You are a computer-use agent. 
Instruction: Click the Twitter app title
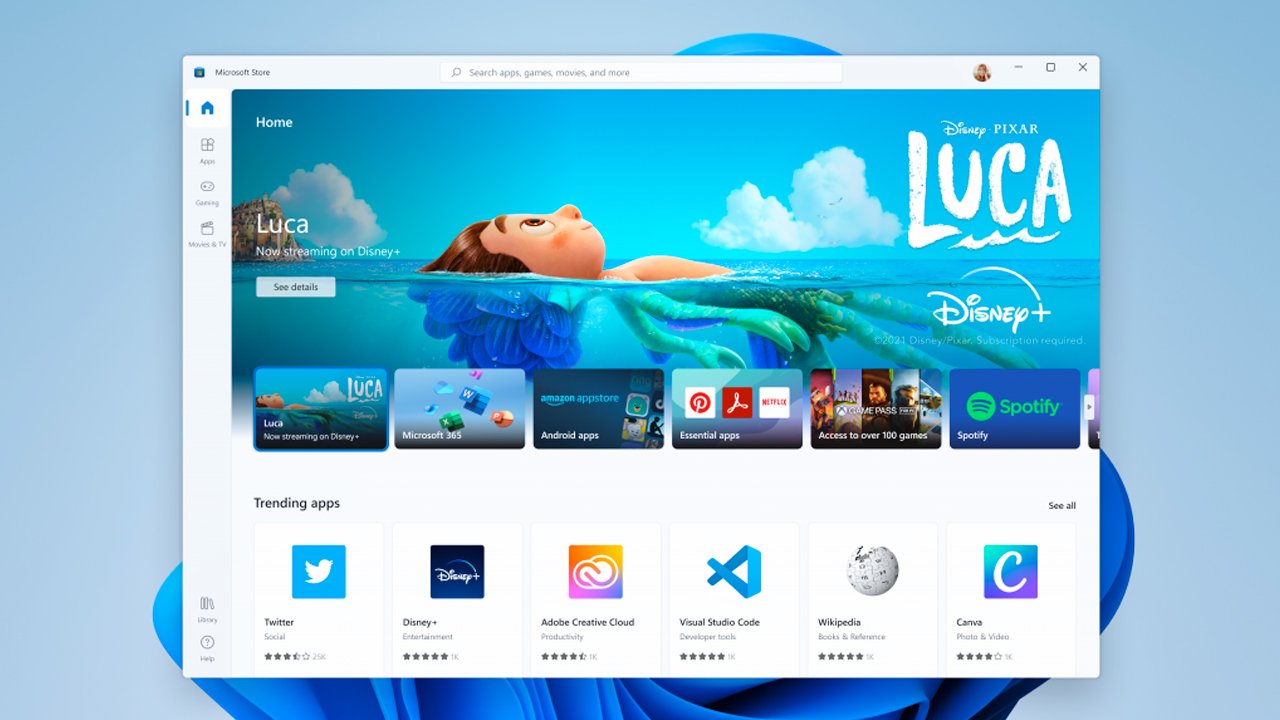tap(279, 622)
